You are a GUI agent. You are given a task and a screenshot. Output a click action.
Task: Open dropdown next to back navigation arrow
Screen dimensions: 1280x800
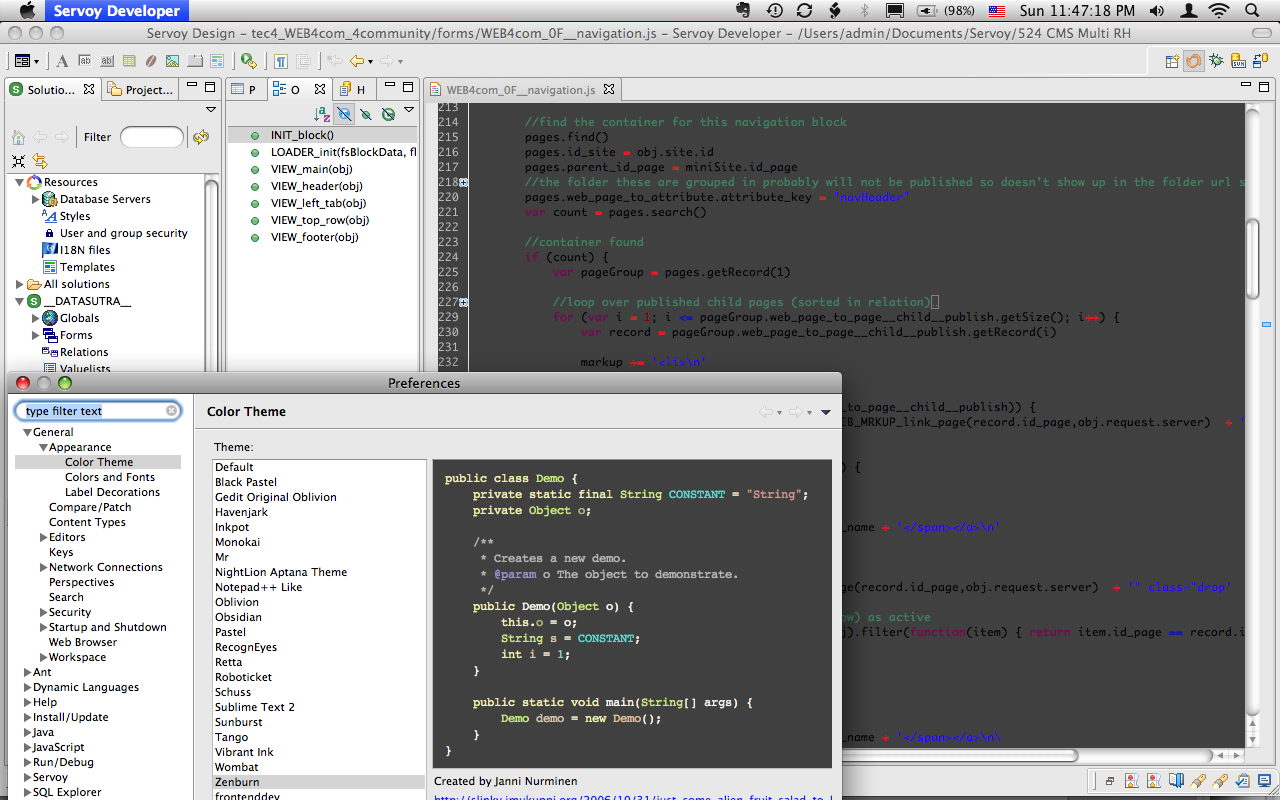370,61
